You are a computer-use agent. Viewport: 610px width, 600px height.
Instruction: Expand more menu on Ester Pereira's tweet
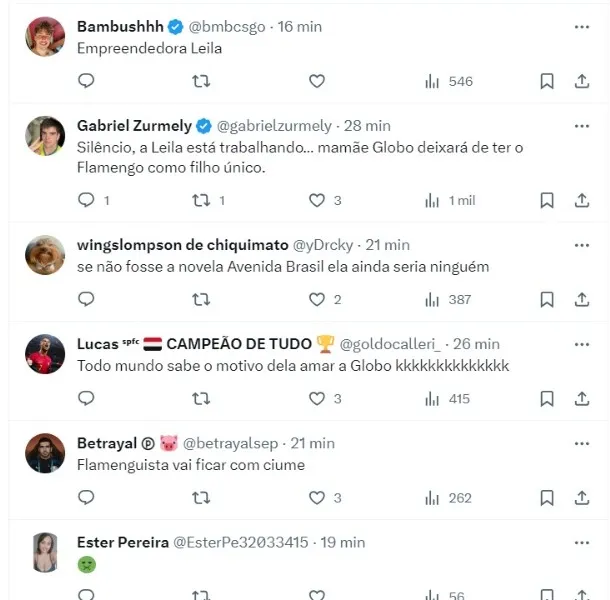[x=581, y=542]
